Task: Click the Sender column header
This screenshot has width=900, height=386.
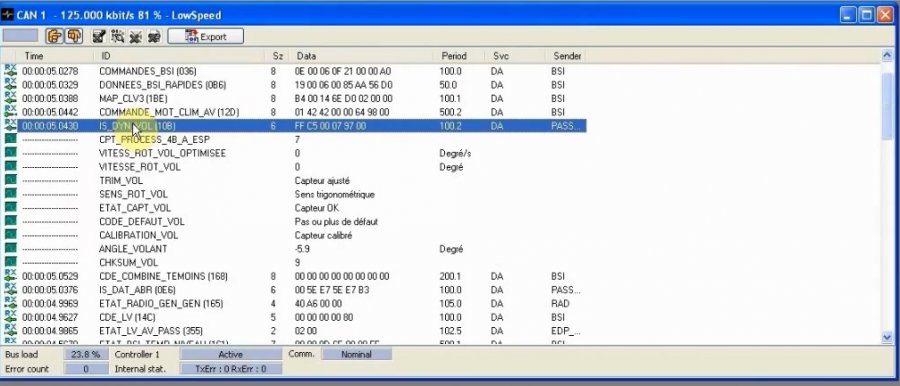Action: pos(567,56)
